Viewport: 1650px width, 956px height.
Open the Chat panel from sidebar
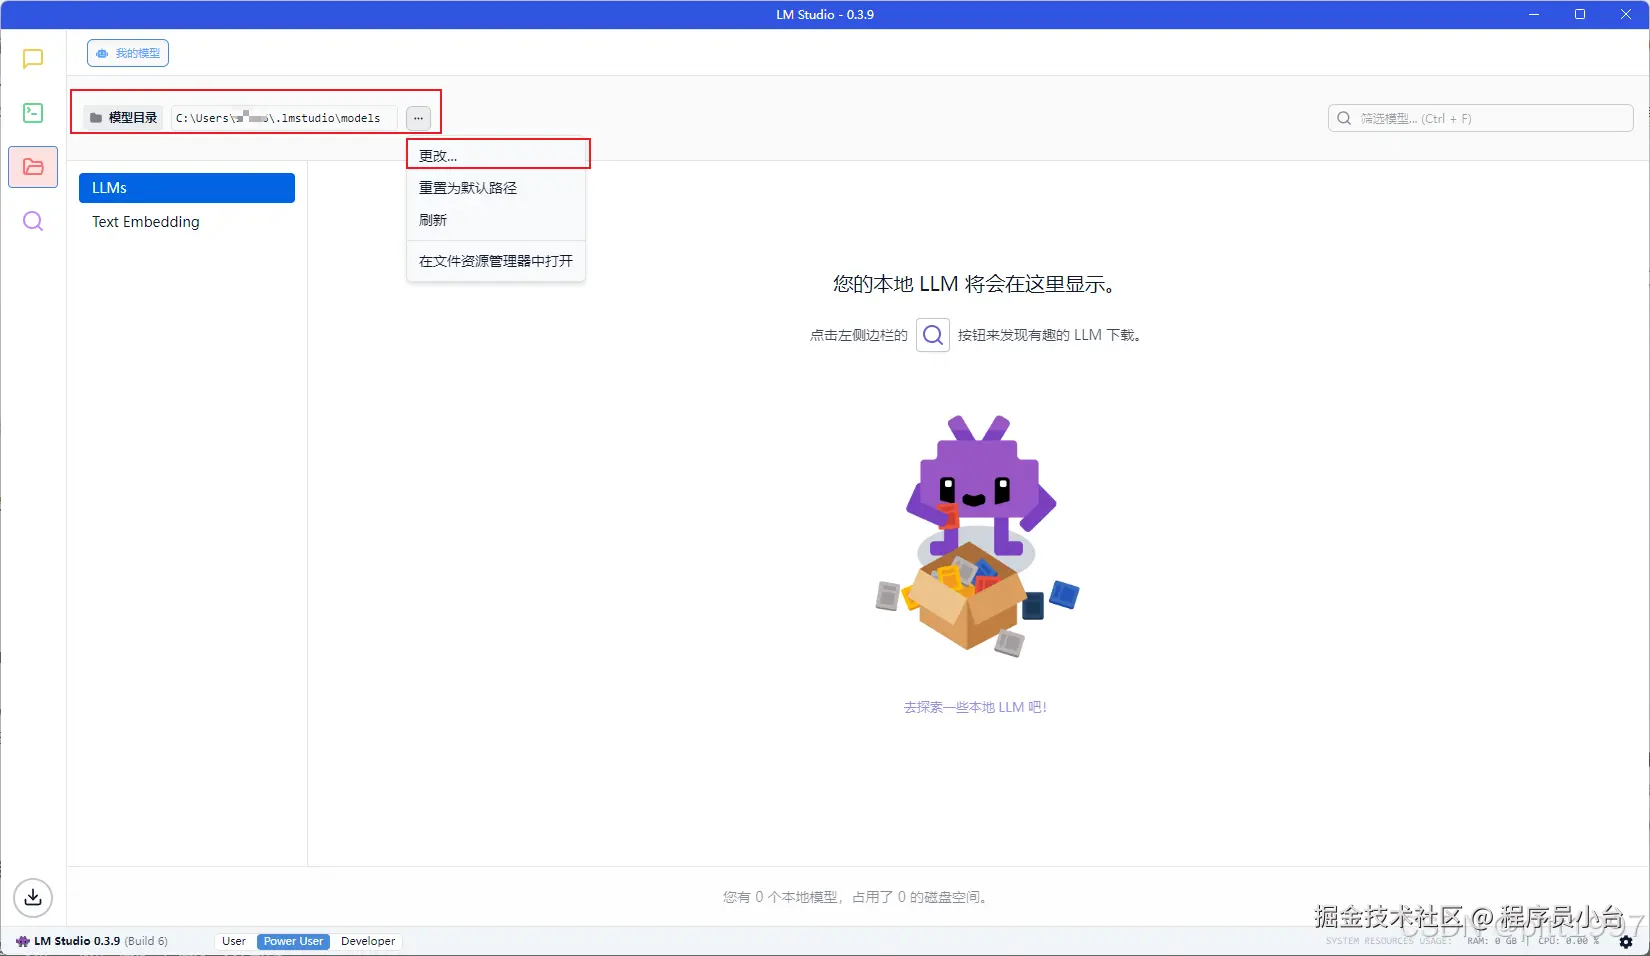[x=32, y=59]
